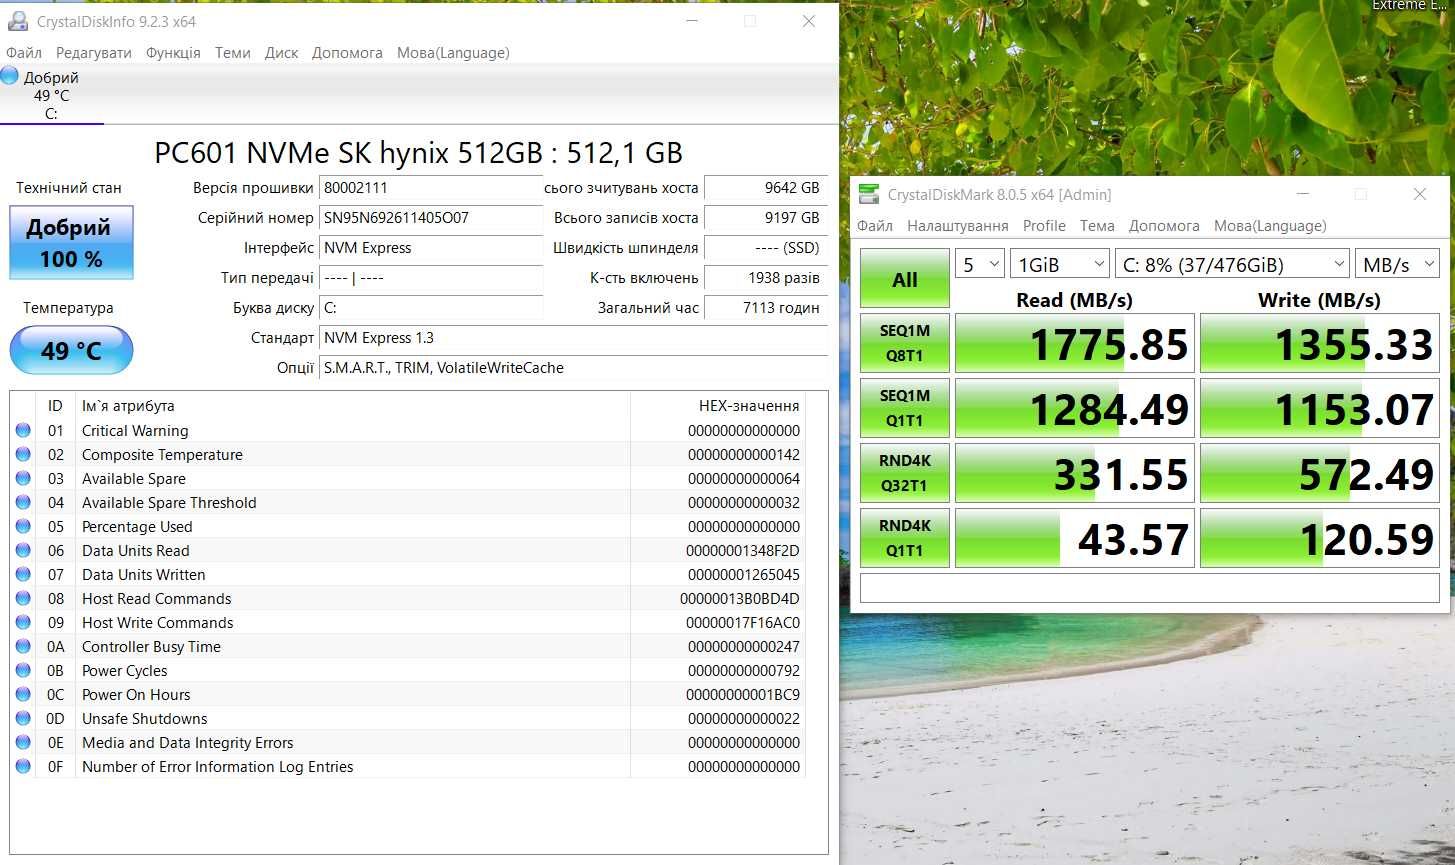This screenshot has height=865, width=1455.
Task: Click the RND4K Q1T1 read result 43.57
Action: click(1075, 538)
